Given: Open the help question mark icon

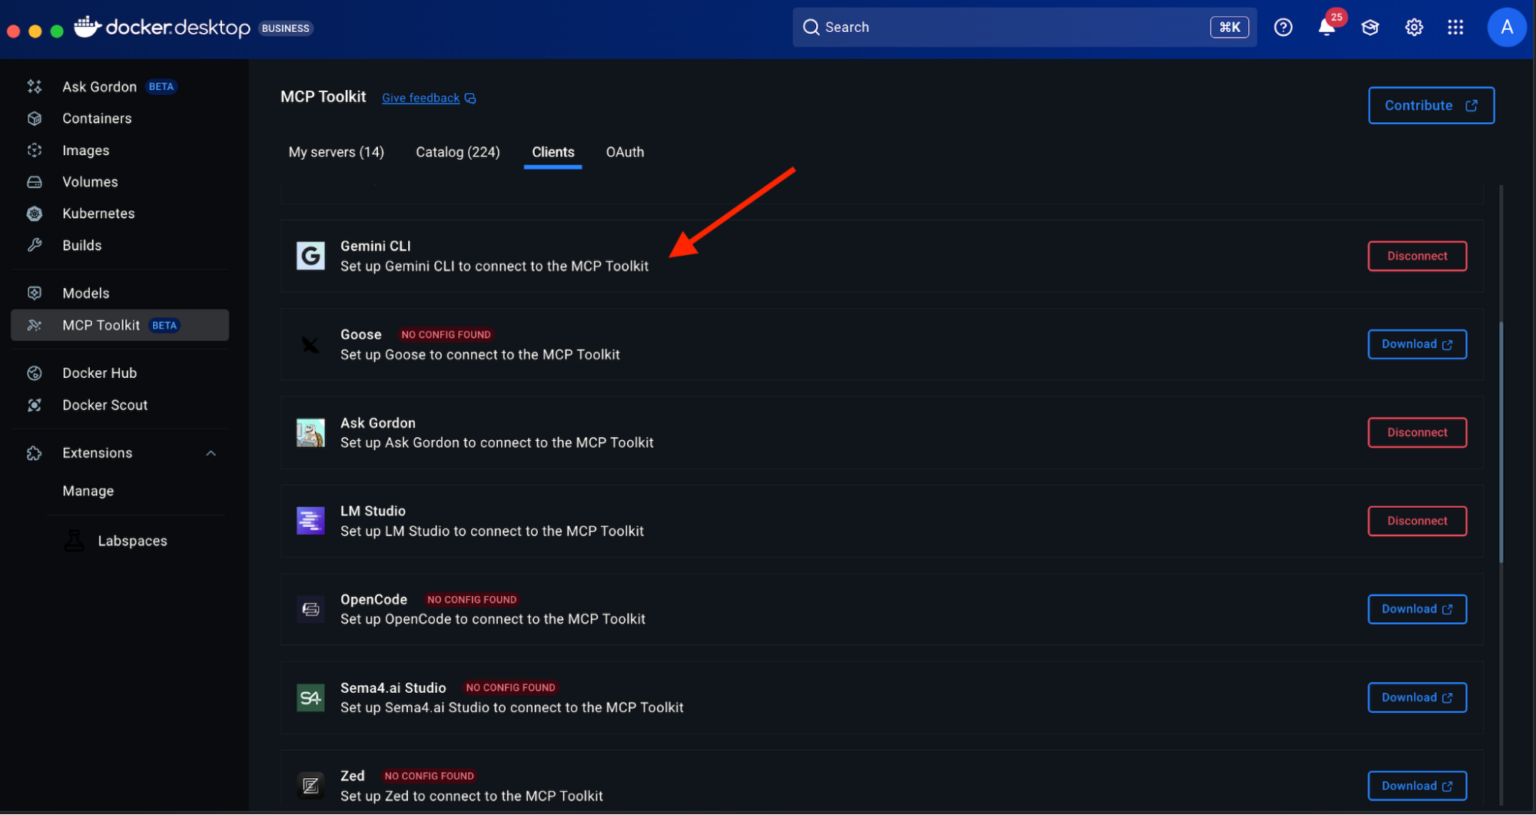Looking at the screenshot, I should coord(1283,27).
